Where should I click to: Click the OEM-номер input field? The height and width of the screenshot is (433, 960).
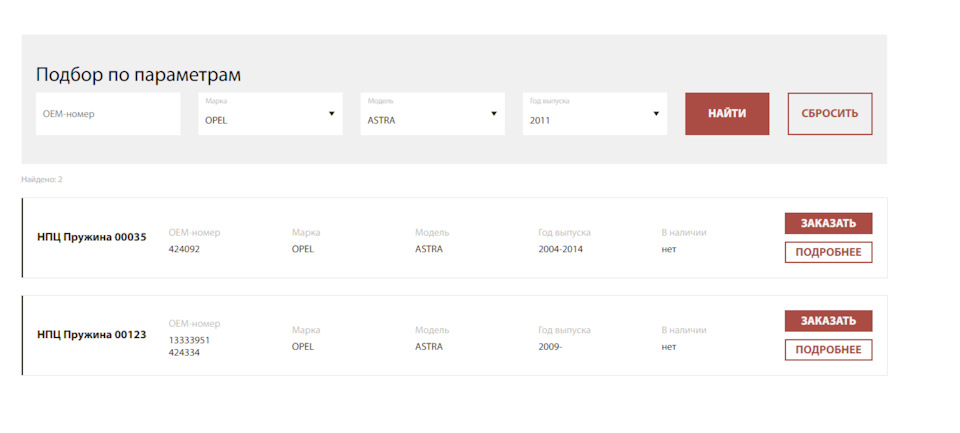[x=108, y=114]
